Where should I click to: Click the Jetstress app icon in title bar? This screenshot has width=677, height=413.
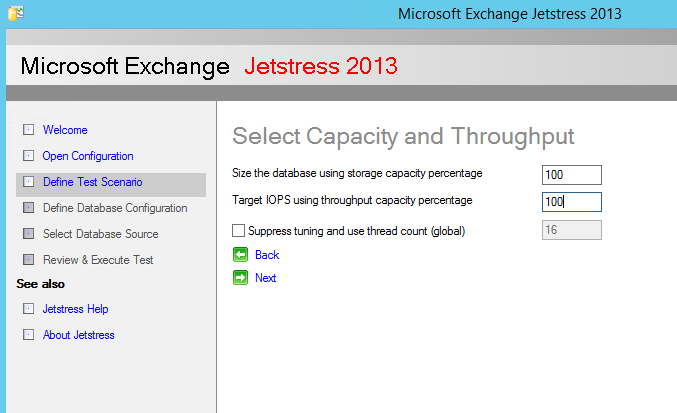click(15, 14)
